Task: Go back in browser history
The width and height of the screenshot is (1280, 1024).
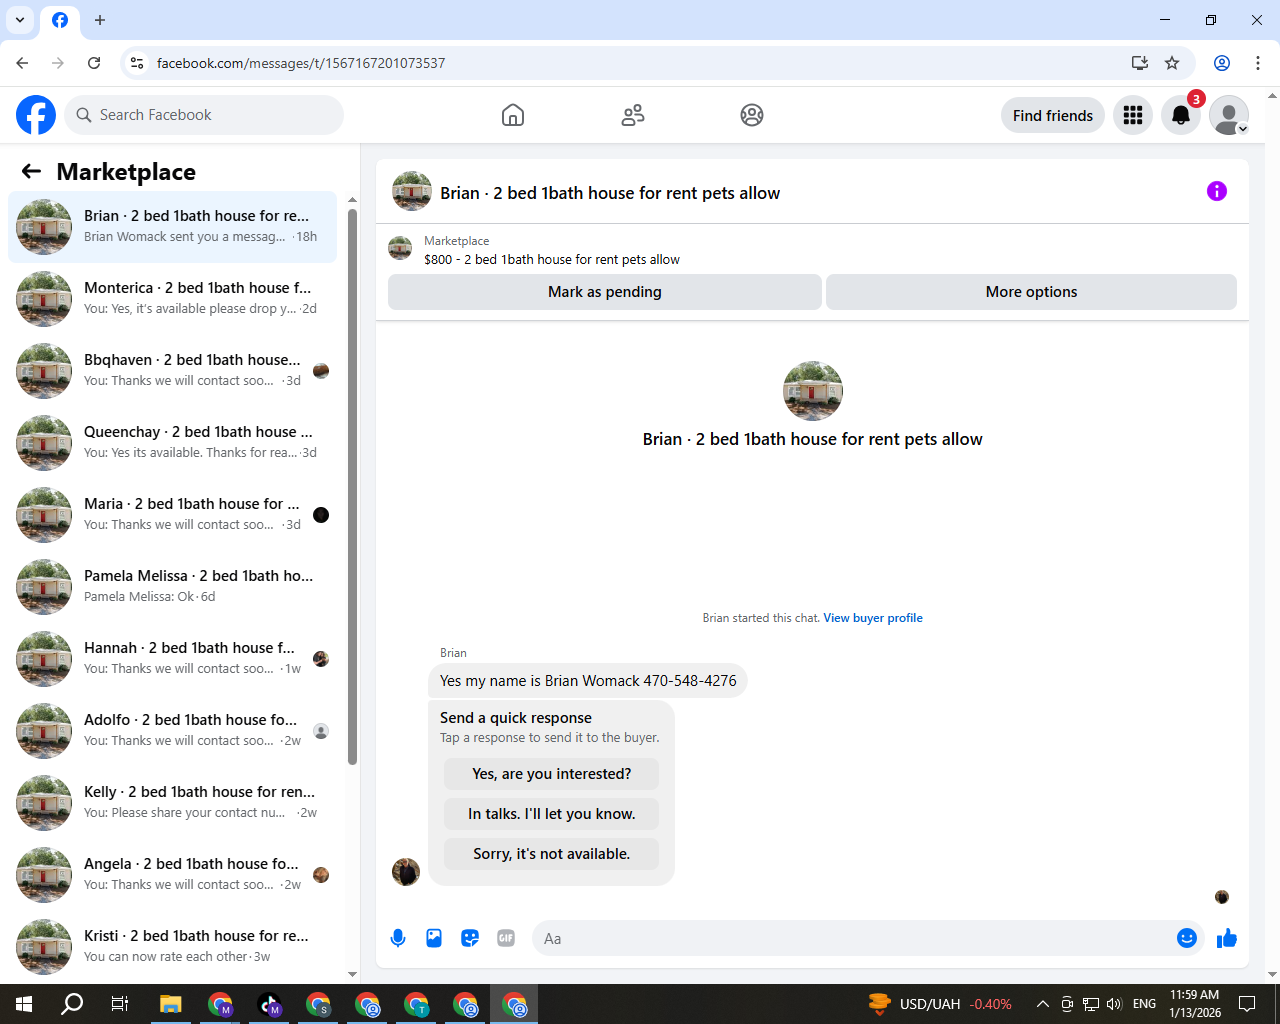Action: coord(22,63)
